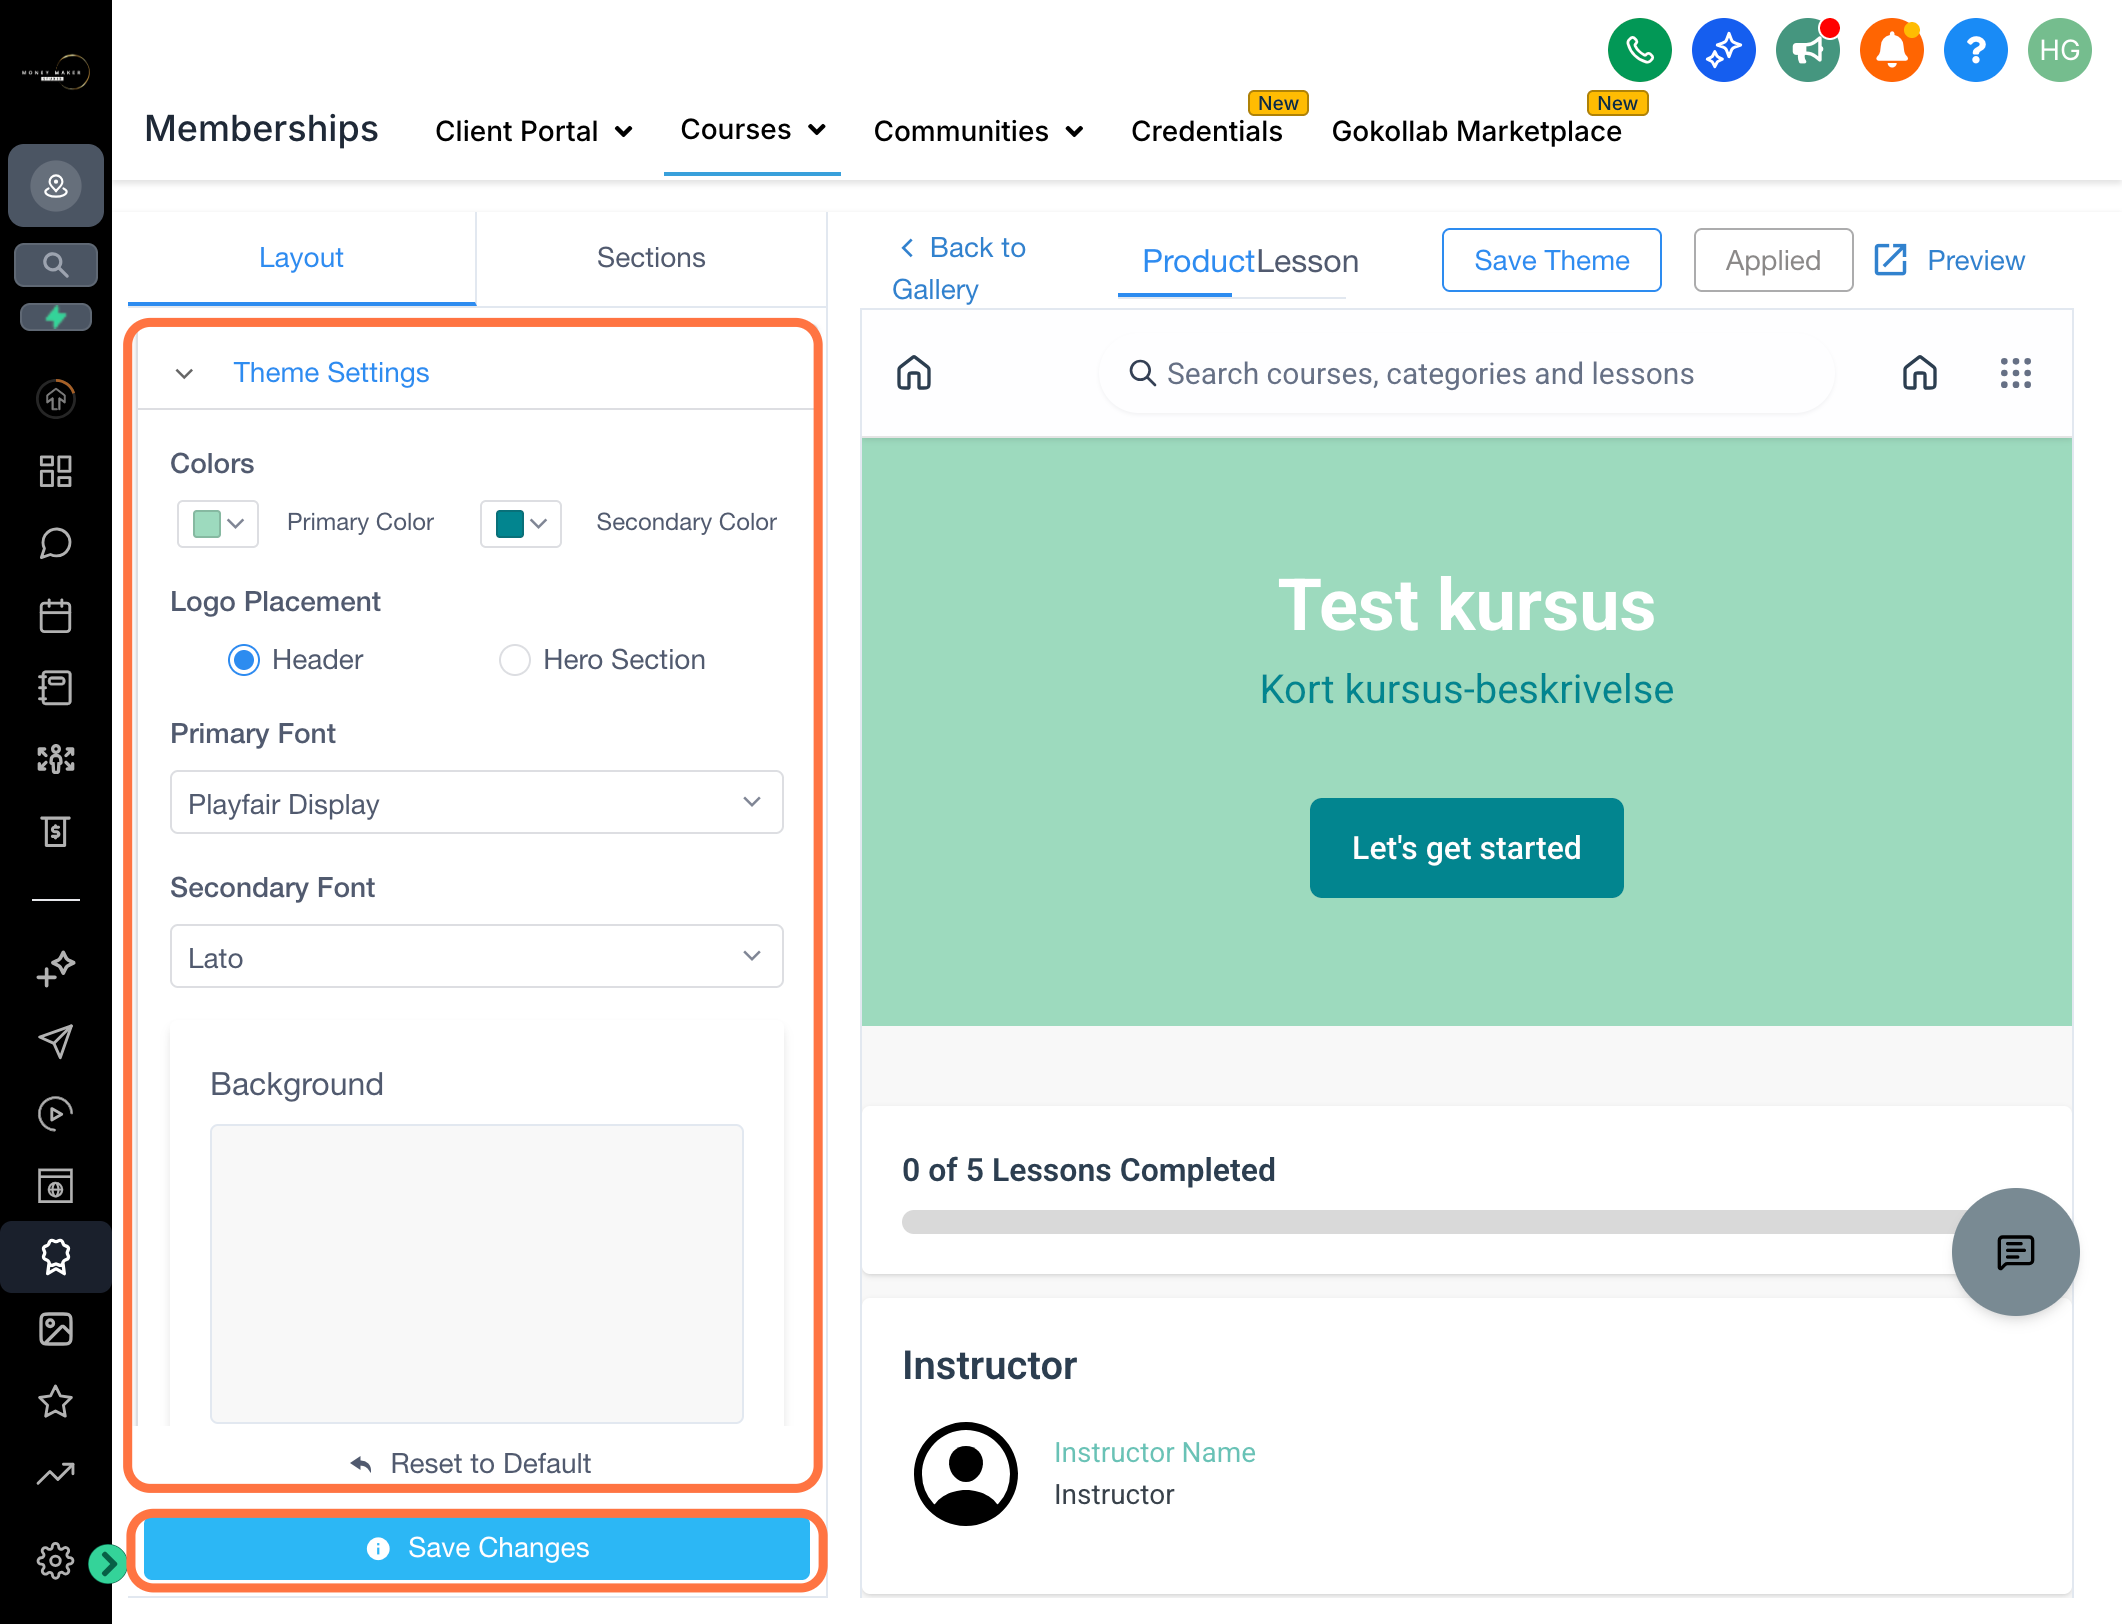Viewport: 2122px width, 1624px height.
Task: Collapse the Theme Settings section
Action: (184, 374)
